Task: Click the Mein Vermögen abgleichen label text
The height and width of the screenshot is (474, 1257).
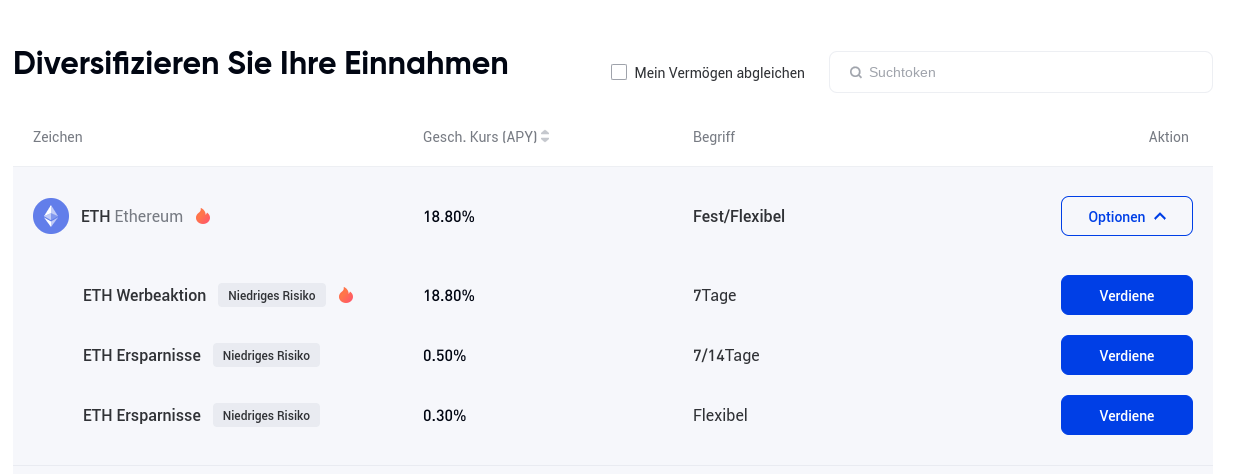Action: [720, 73]
